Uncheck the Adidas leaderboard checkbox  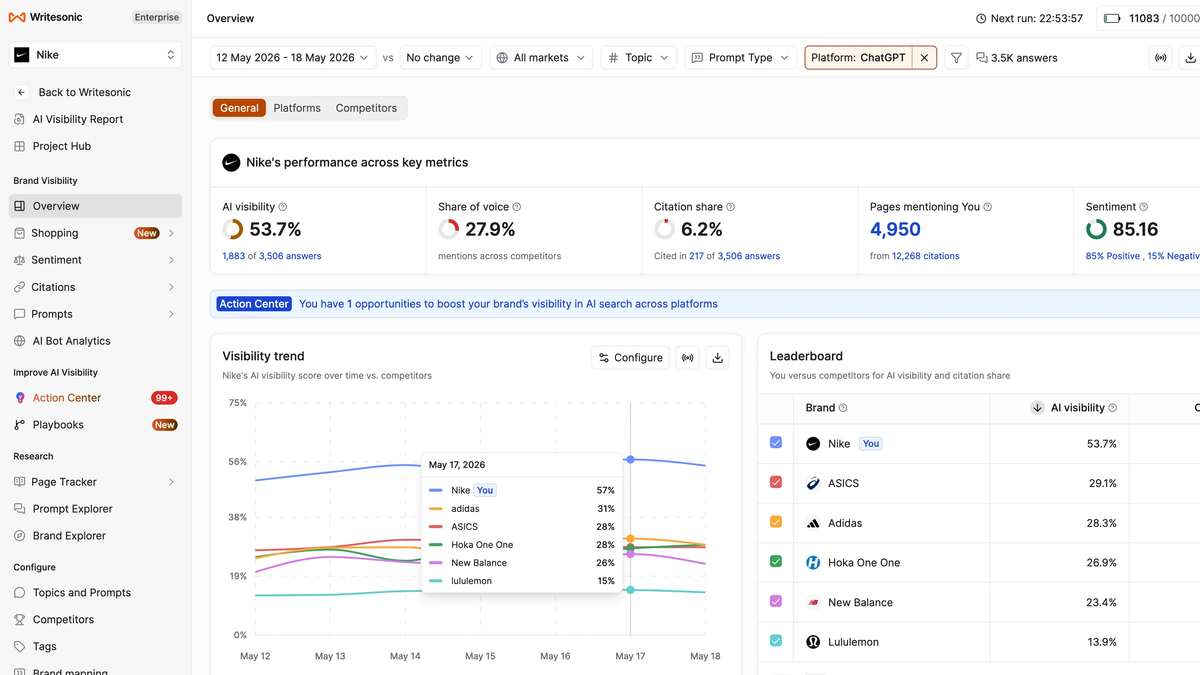[776, 522]
